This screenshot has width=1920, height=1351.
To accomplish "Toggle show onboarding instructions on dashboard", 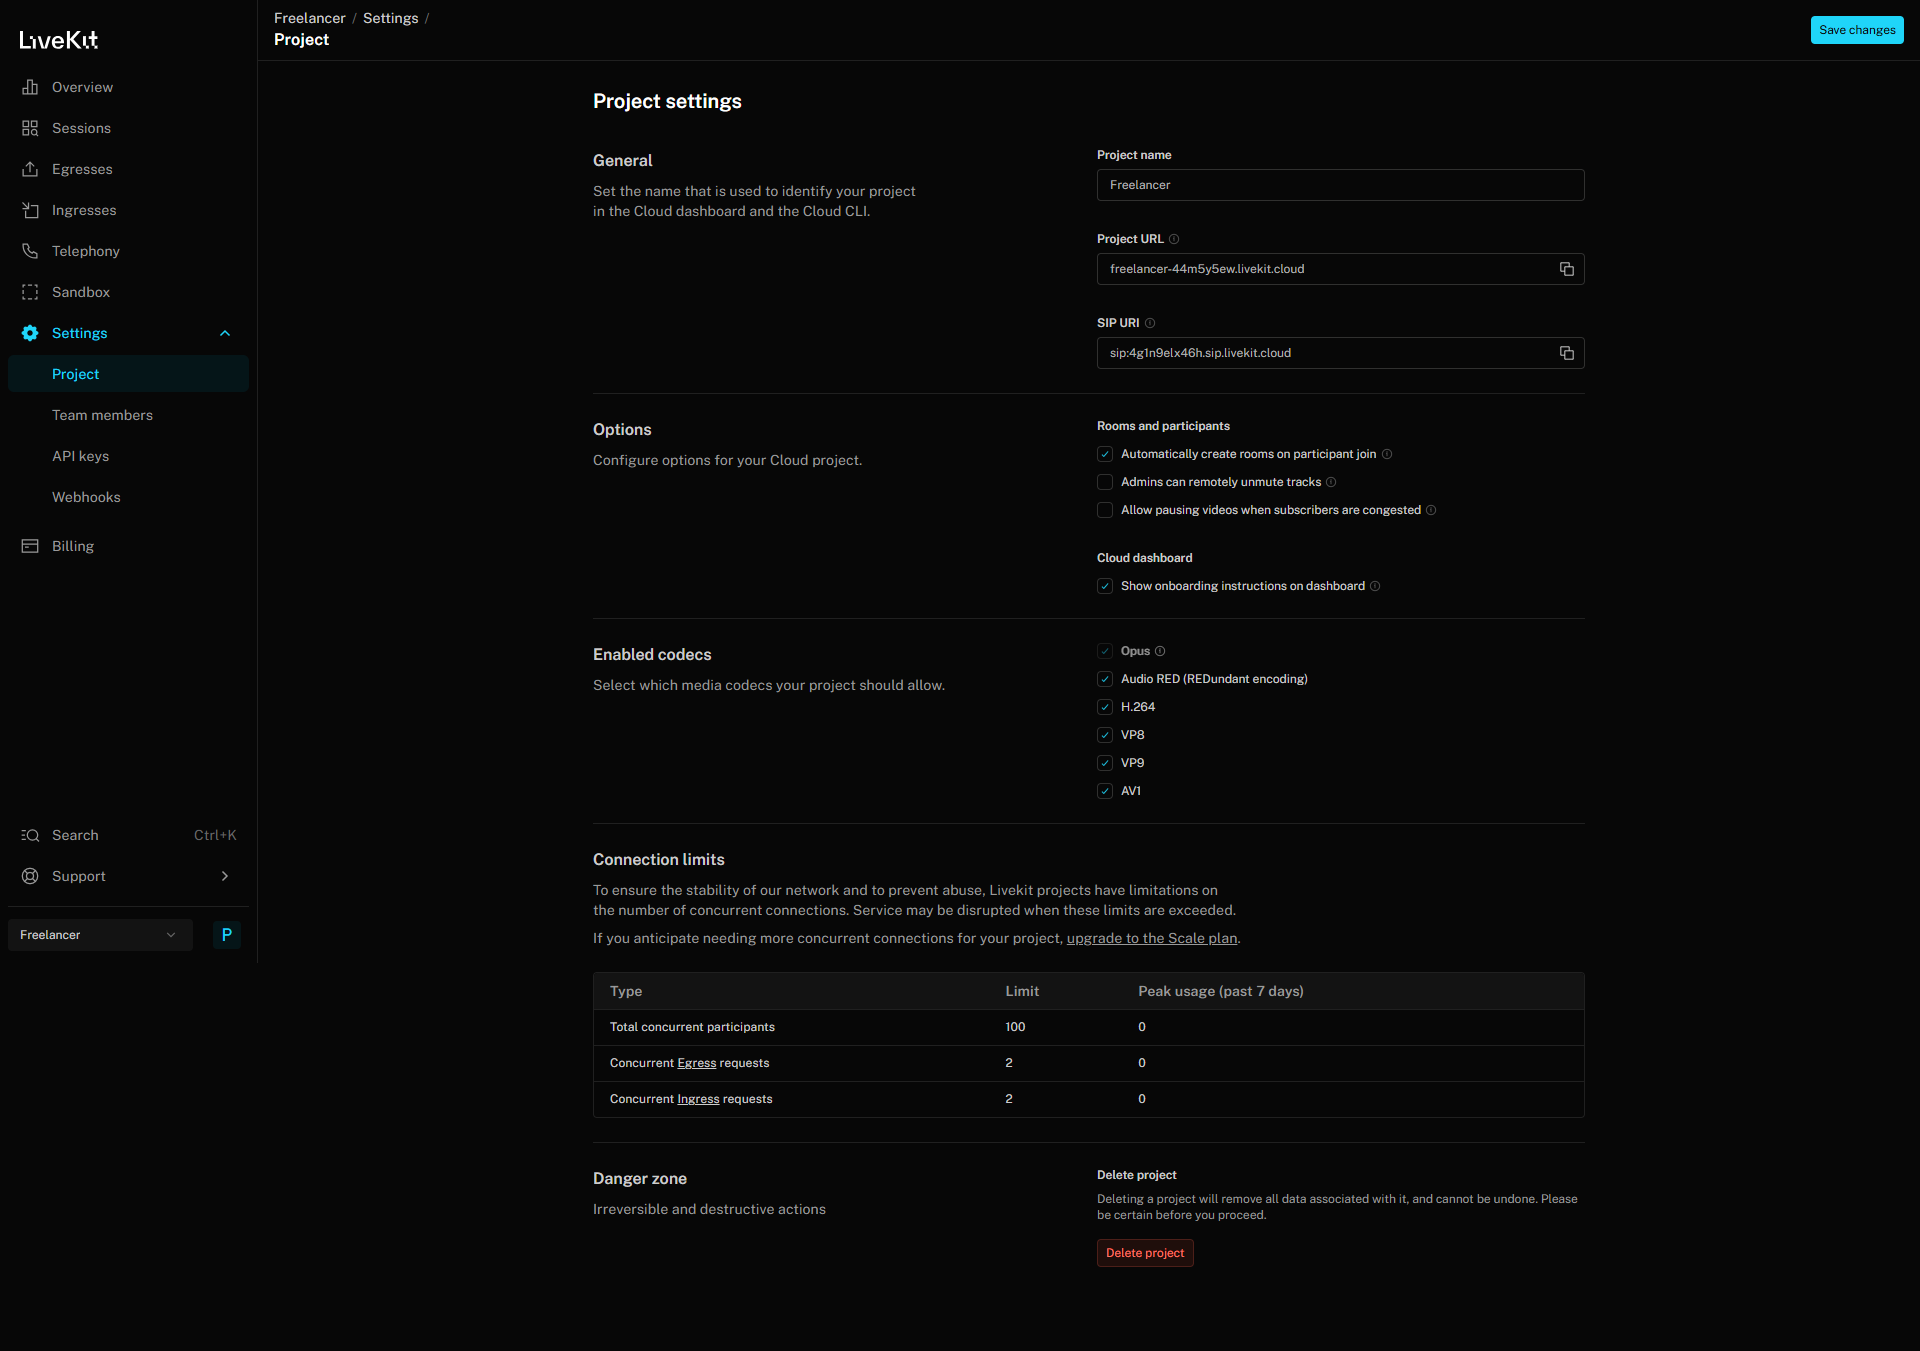I will pos(1105,586).
